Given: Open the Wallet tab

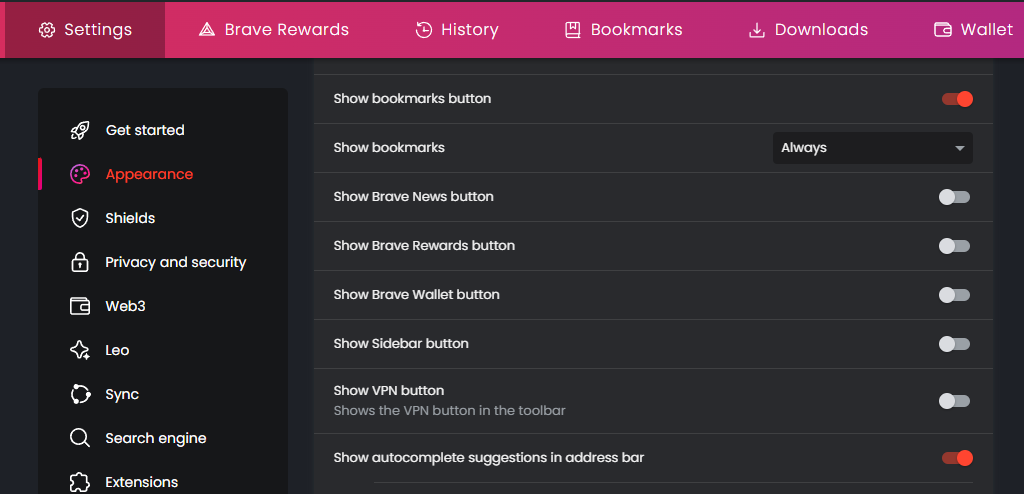Looking at the screenshot, I should pyautogui.click(x=974, y=30).
